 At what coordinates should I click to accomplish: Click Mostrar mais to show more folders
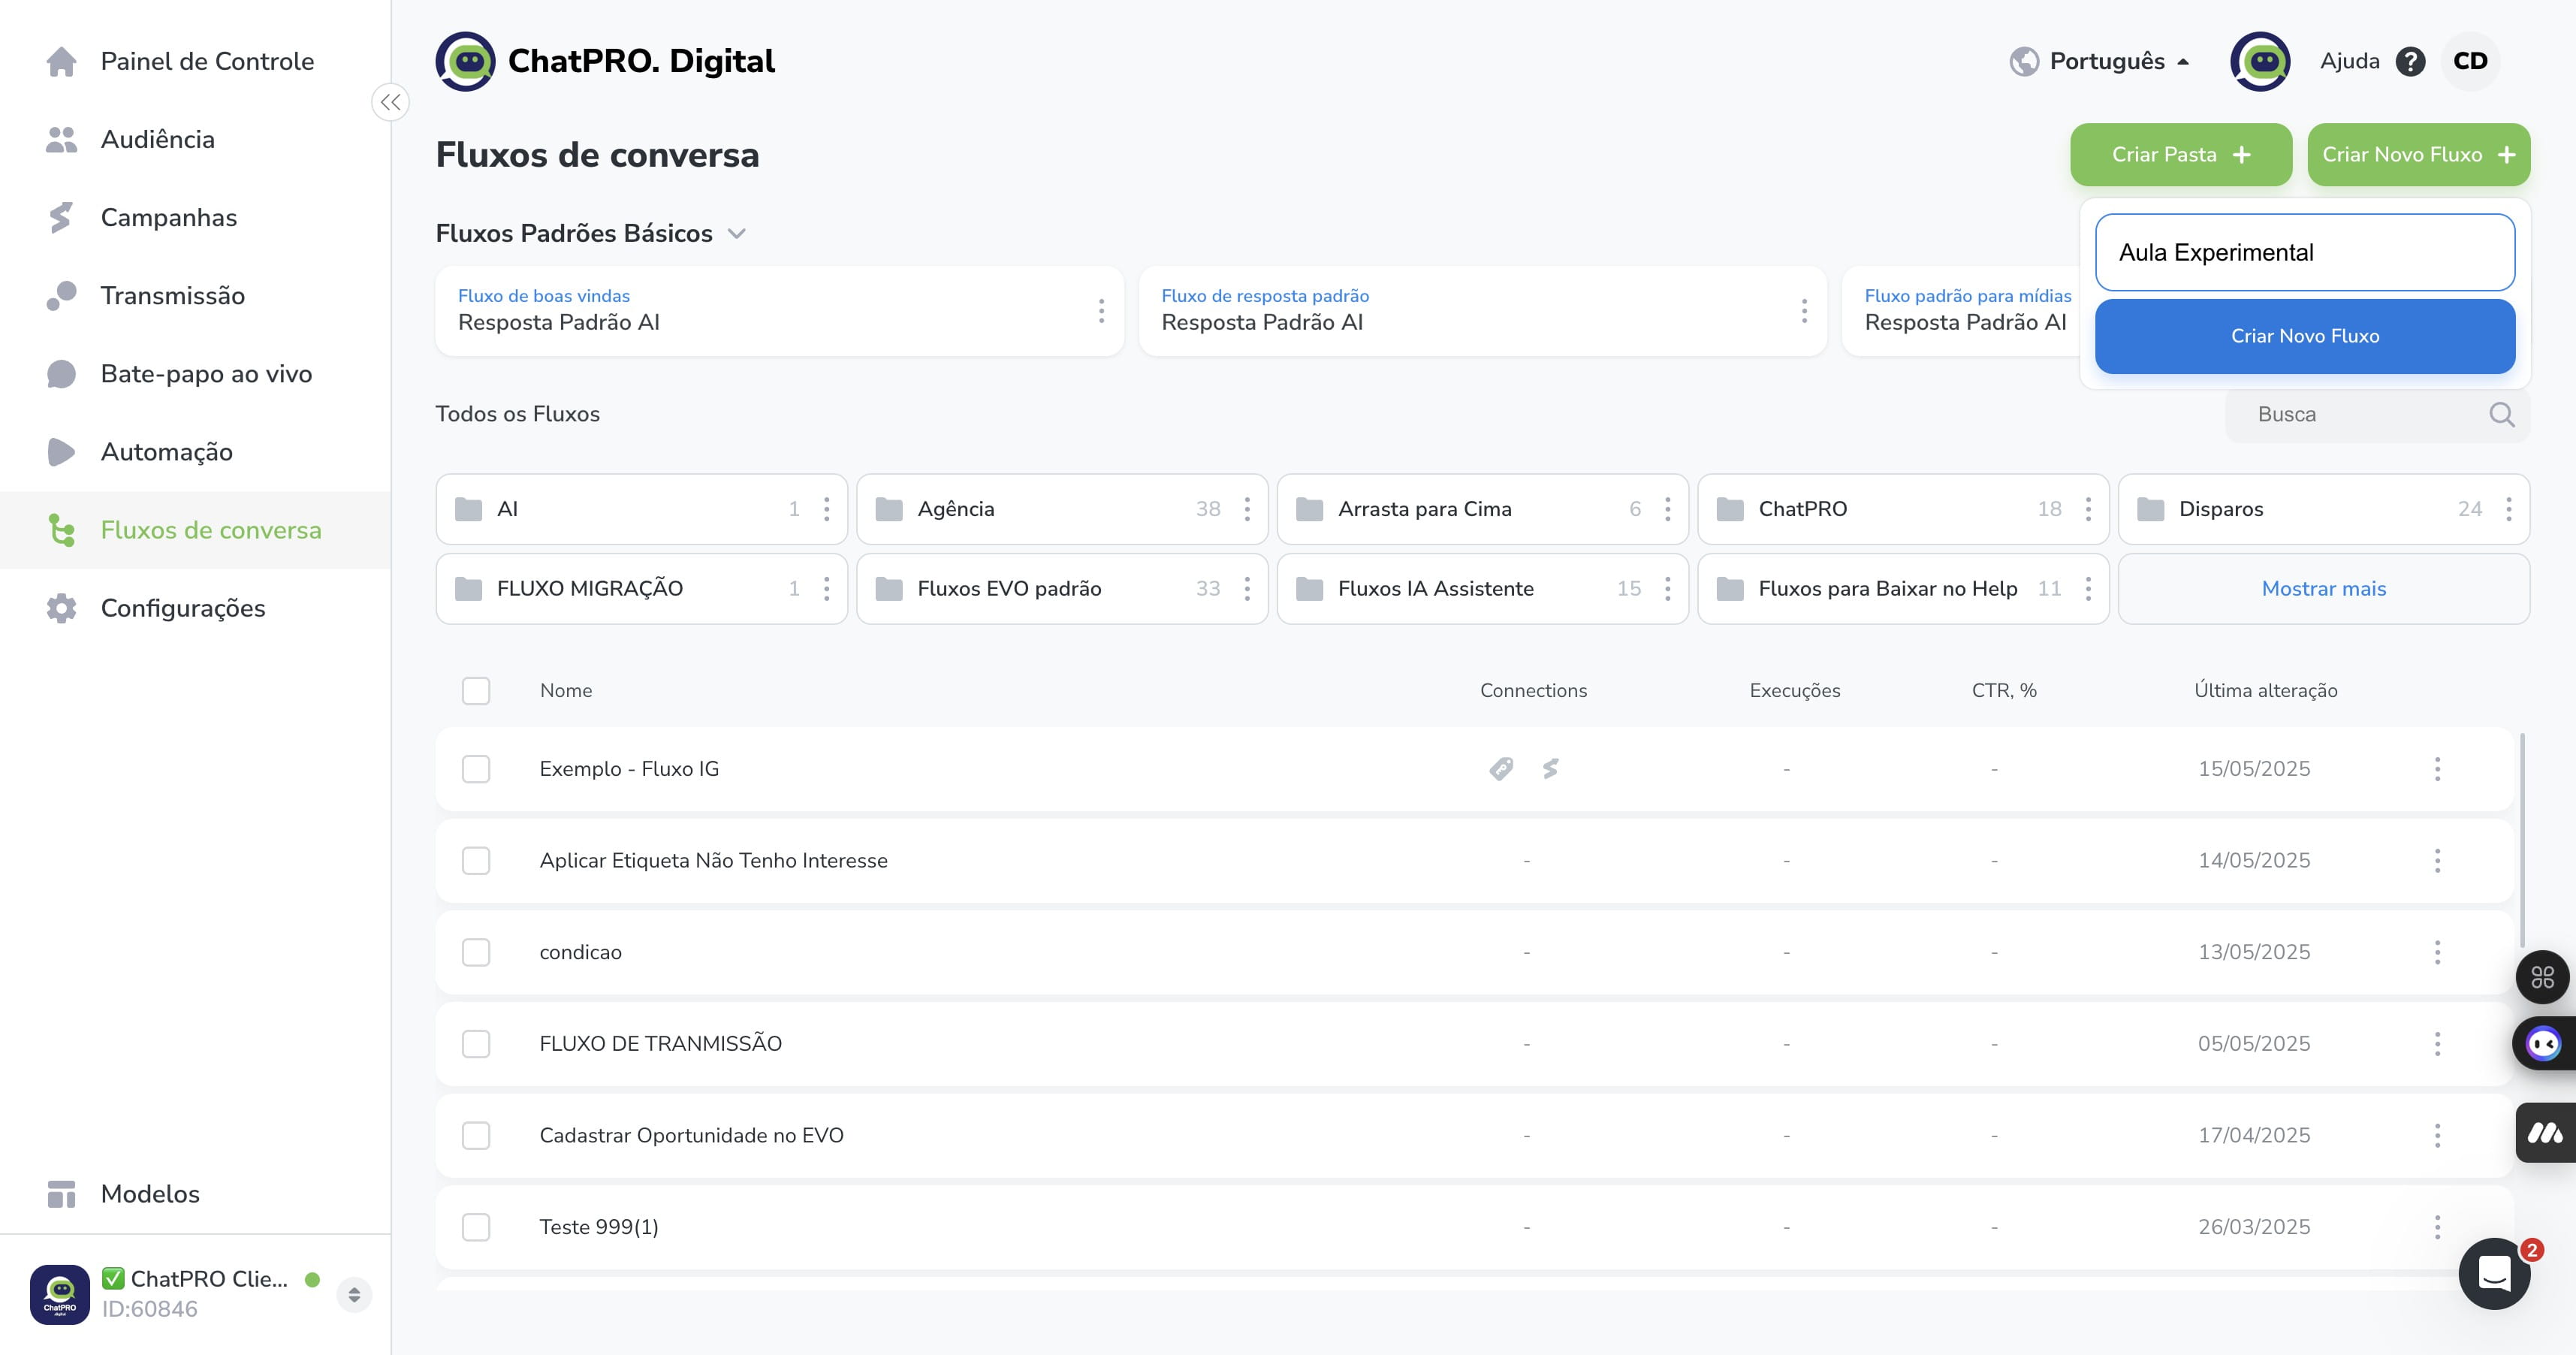pos(2324,589)
